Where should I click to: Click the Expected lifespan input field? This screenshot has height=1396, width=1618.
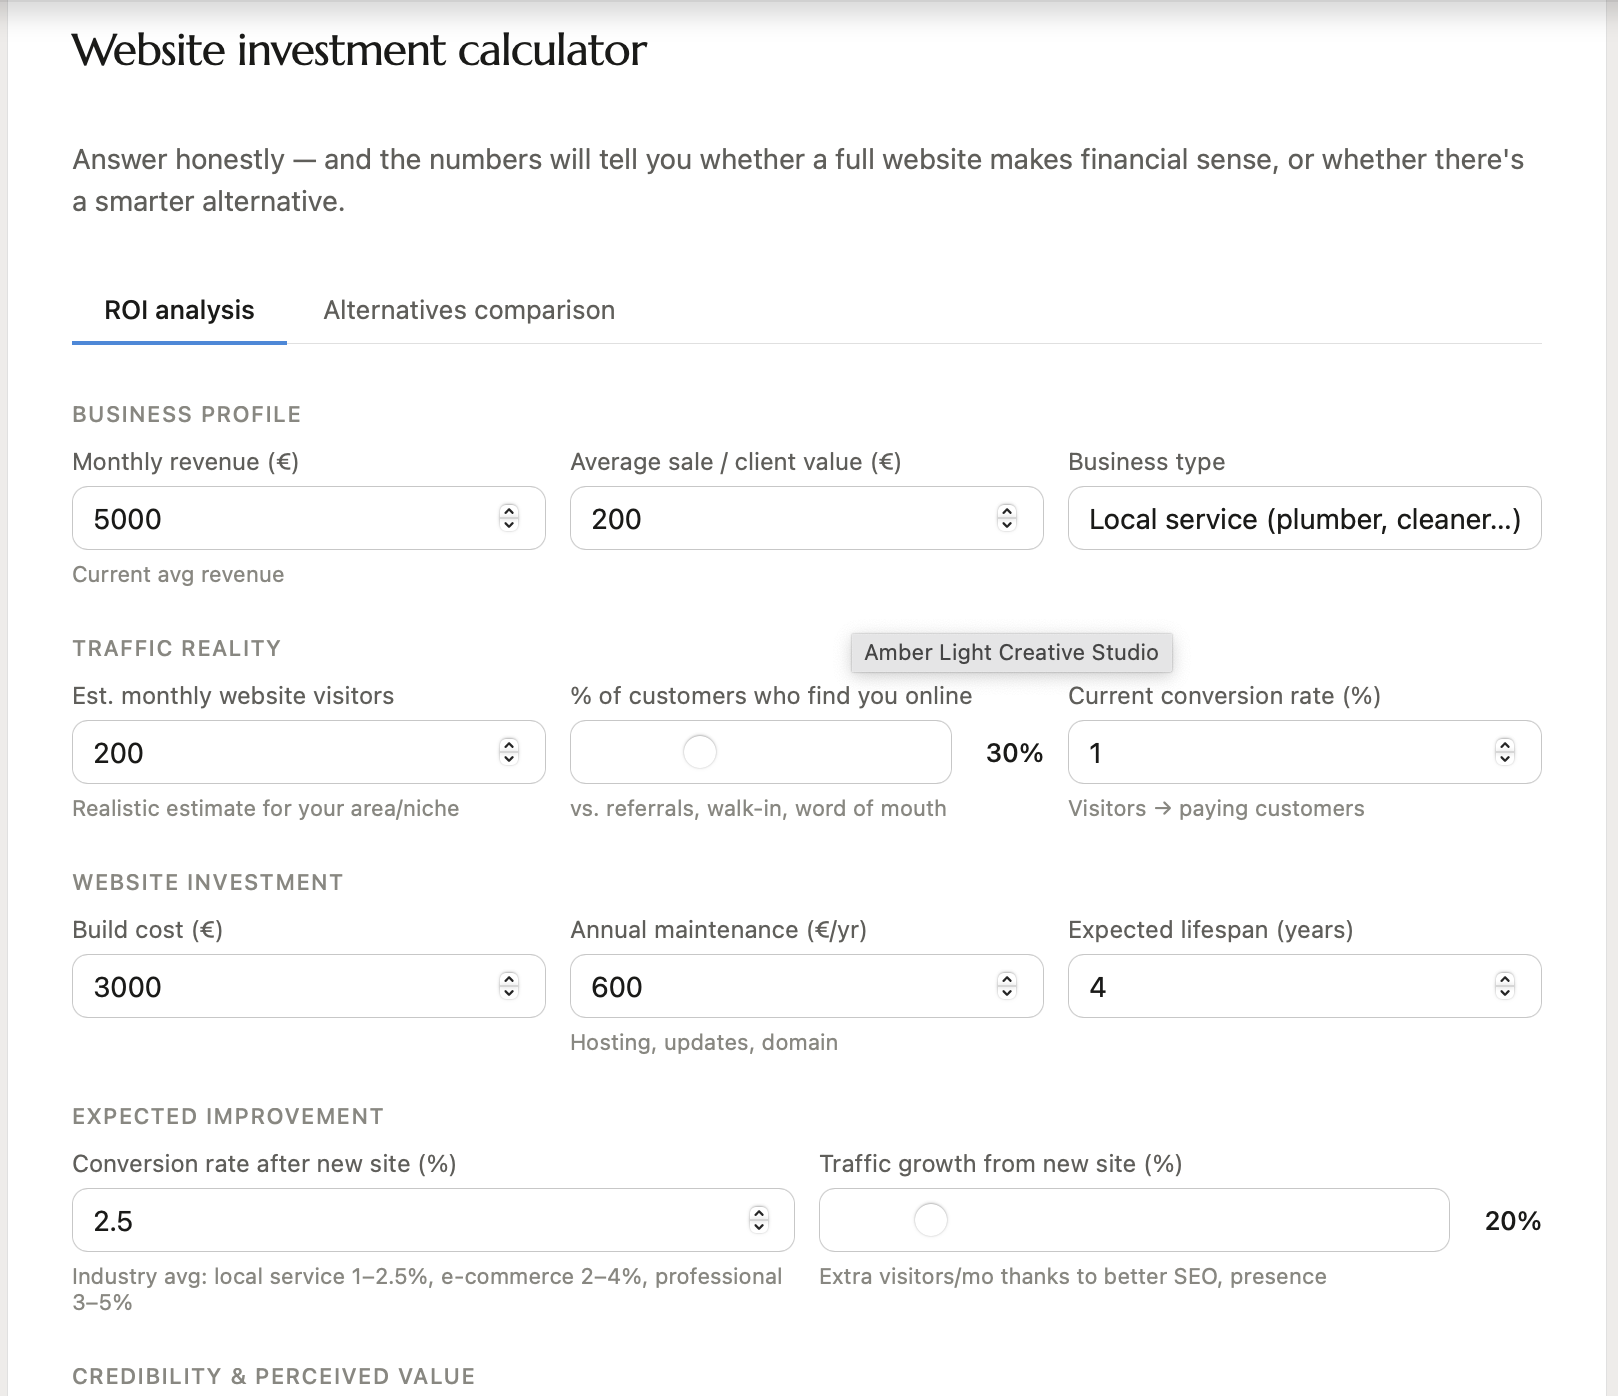pos(1304,986)
